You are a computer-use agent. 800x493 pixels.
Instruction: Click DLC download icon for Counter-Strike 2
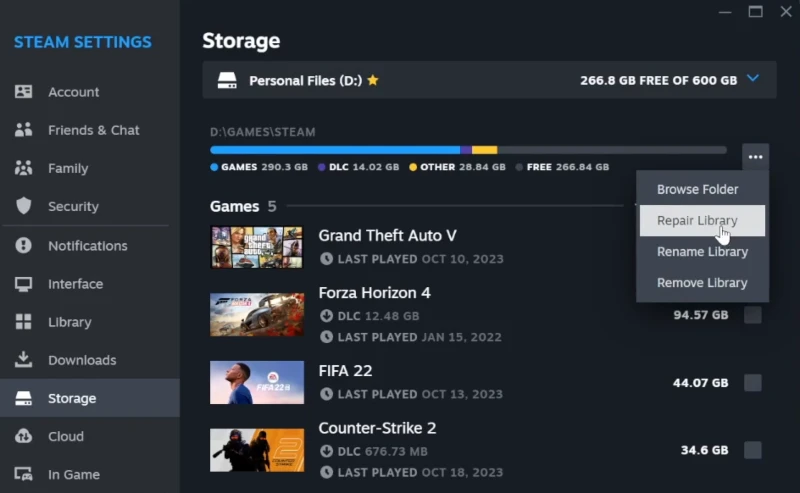click(x=327, y=451)
